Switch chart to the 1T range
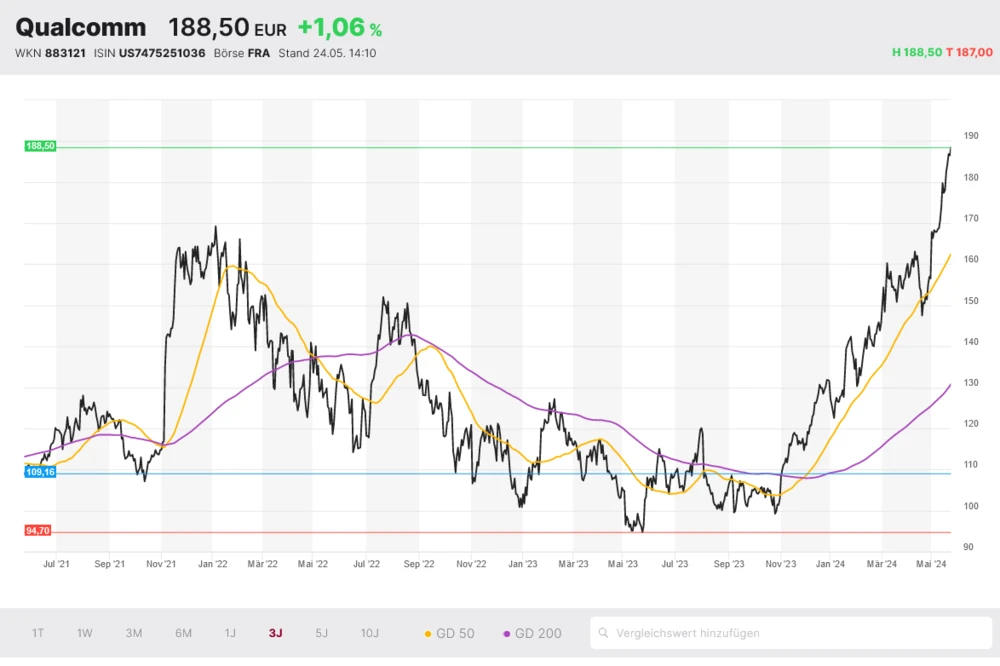 click(x=38, y=633)
